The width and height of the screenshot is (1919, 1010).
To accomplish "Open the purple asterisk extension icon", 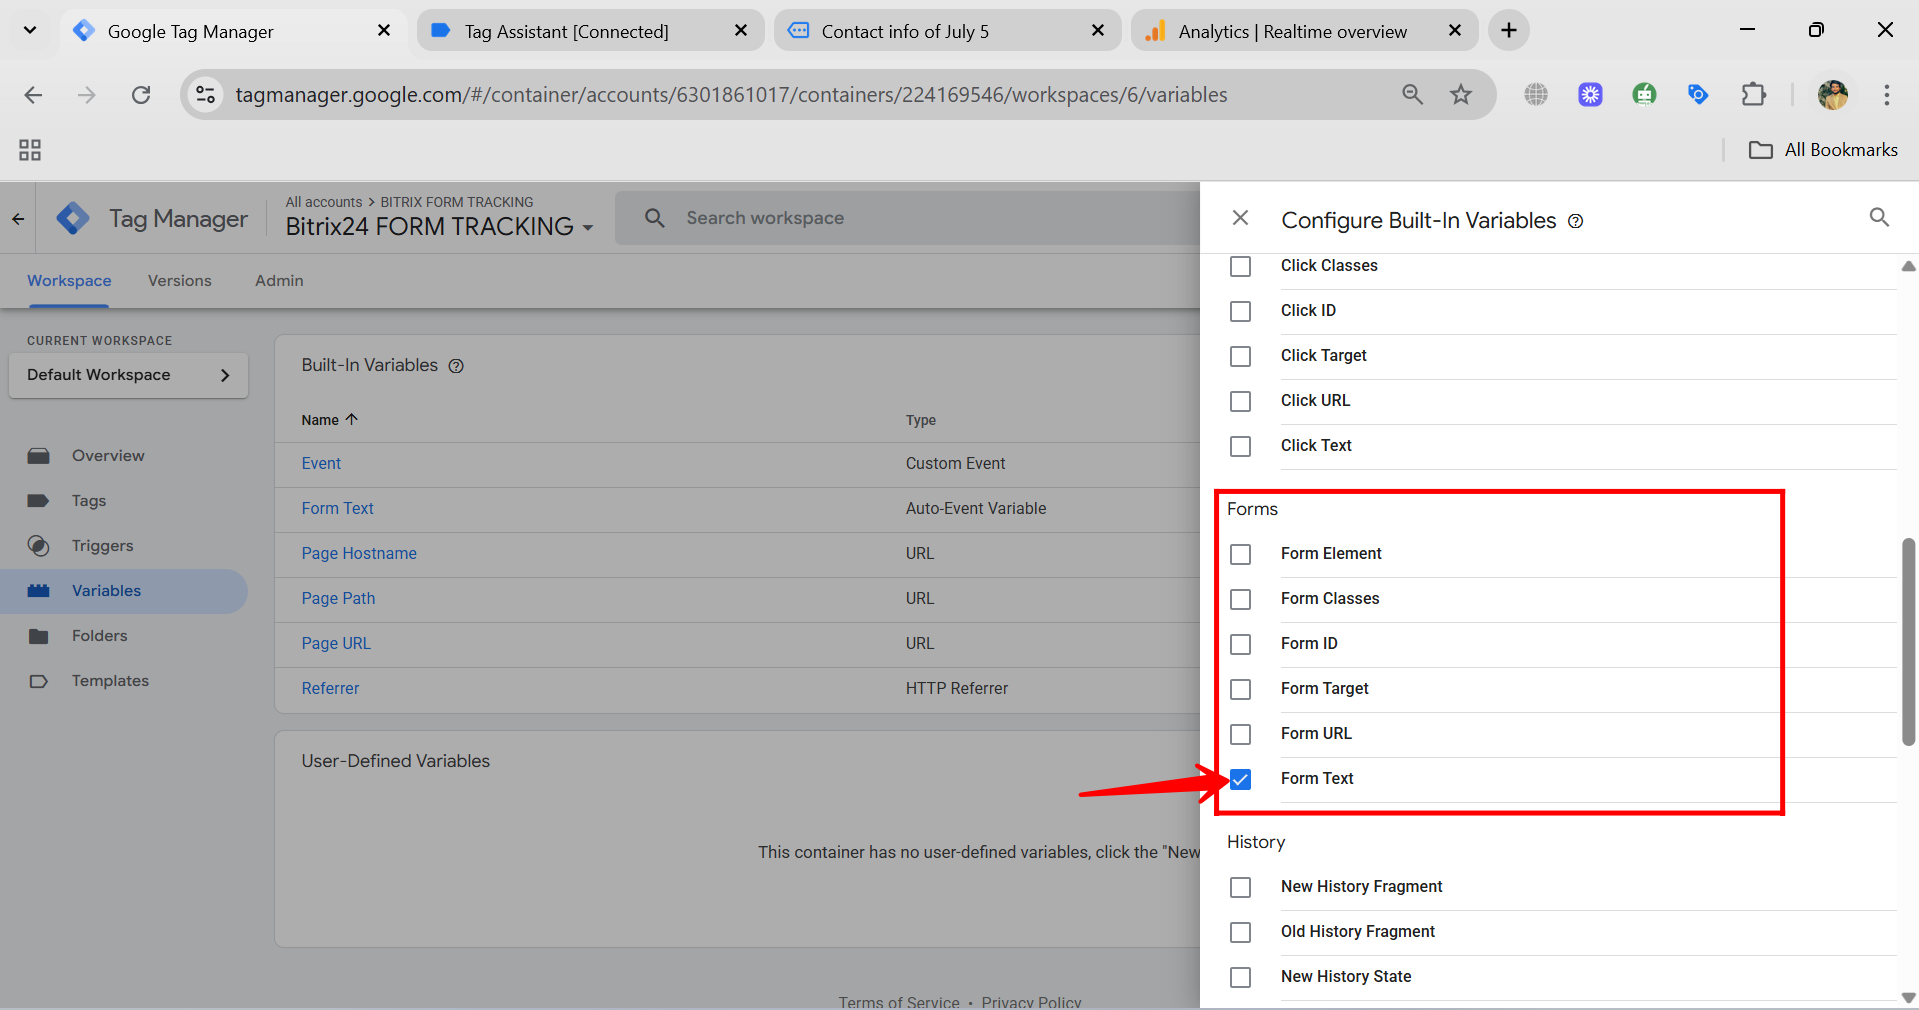I will (x=1590, y=95).
